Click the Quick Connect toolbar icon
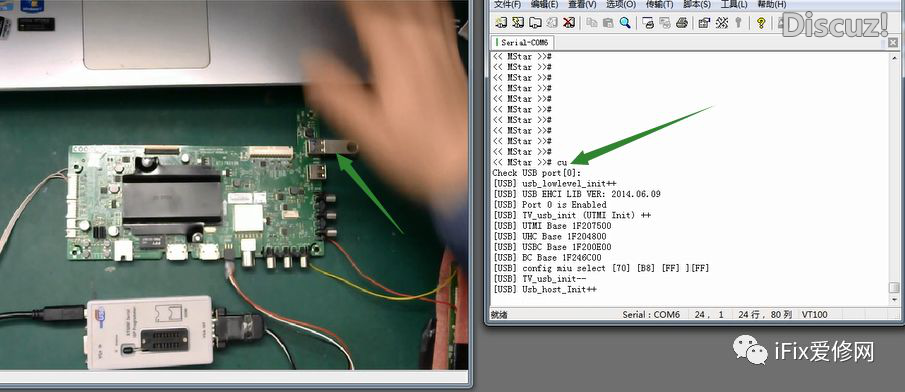 point(518,23)
